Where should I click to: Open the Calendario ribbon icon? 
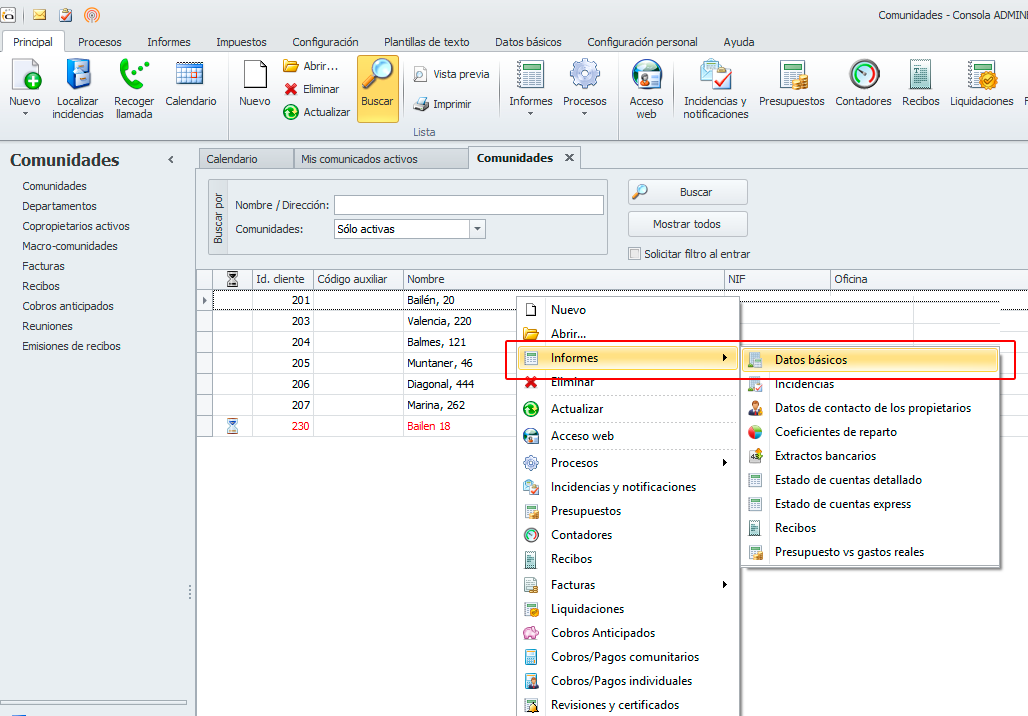click(x=190, y=85)
